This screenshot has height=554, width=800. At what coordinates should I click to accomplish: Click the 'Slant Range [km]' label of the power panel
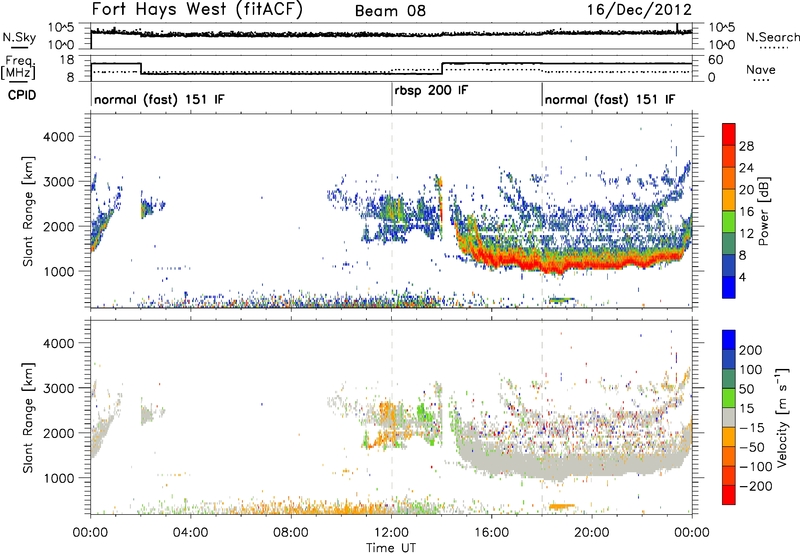tap(28, 211)
